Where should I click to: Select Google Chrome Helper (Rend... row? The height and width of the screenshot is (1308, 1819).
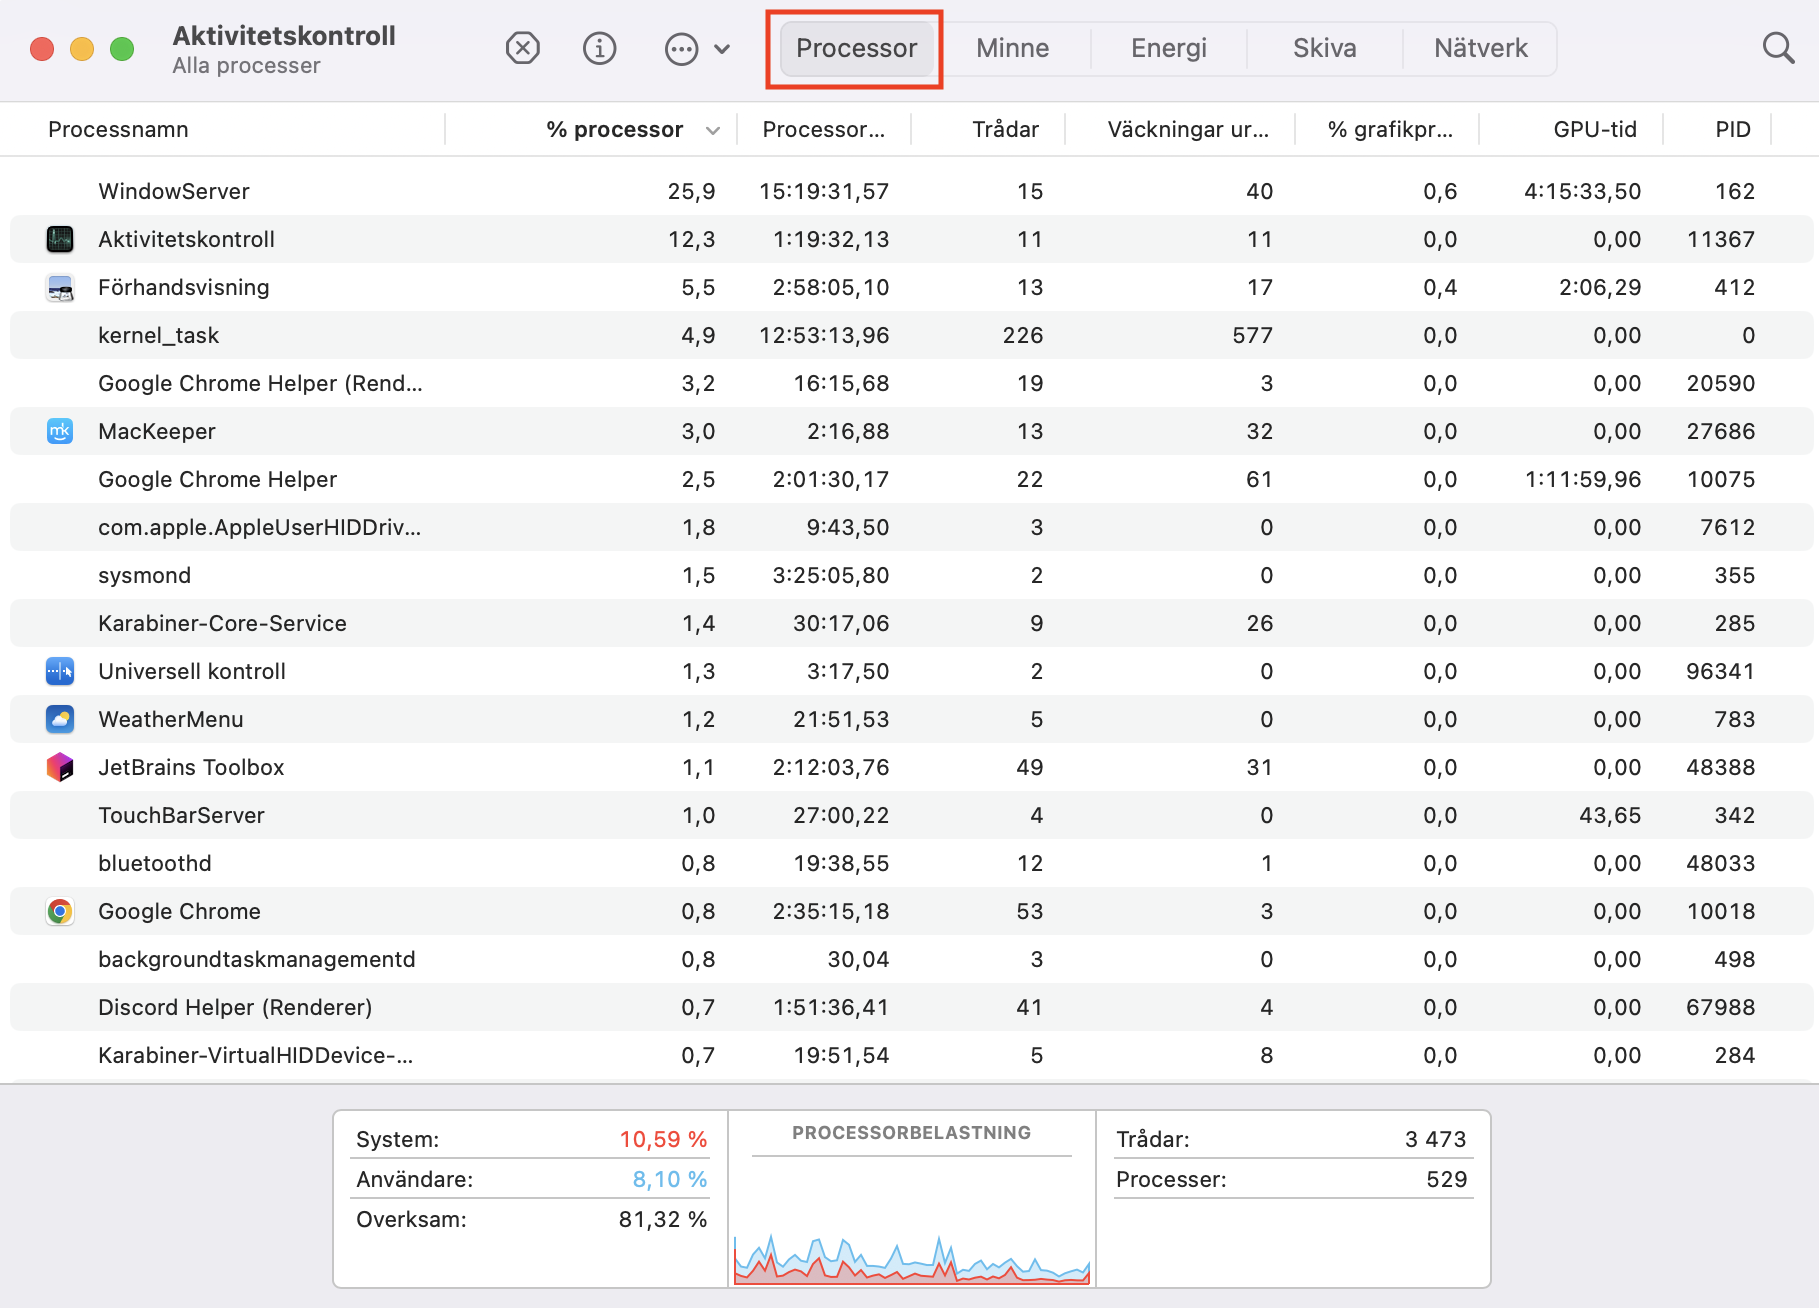[911, 383]
